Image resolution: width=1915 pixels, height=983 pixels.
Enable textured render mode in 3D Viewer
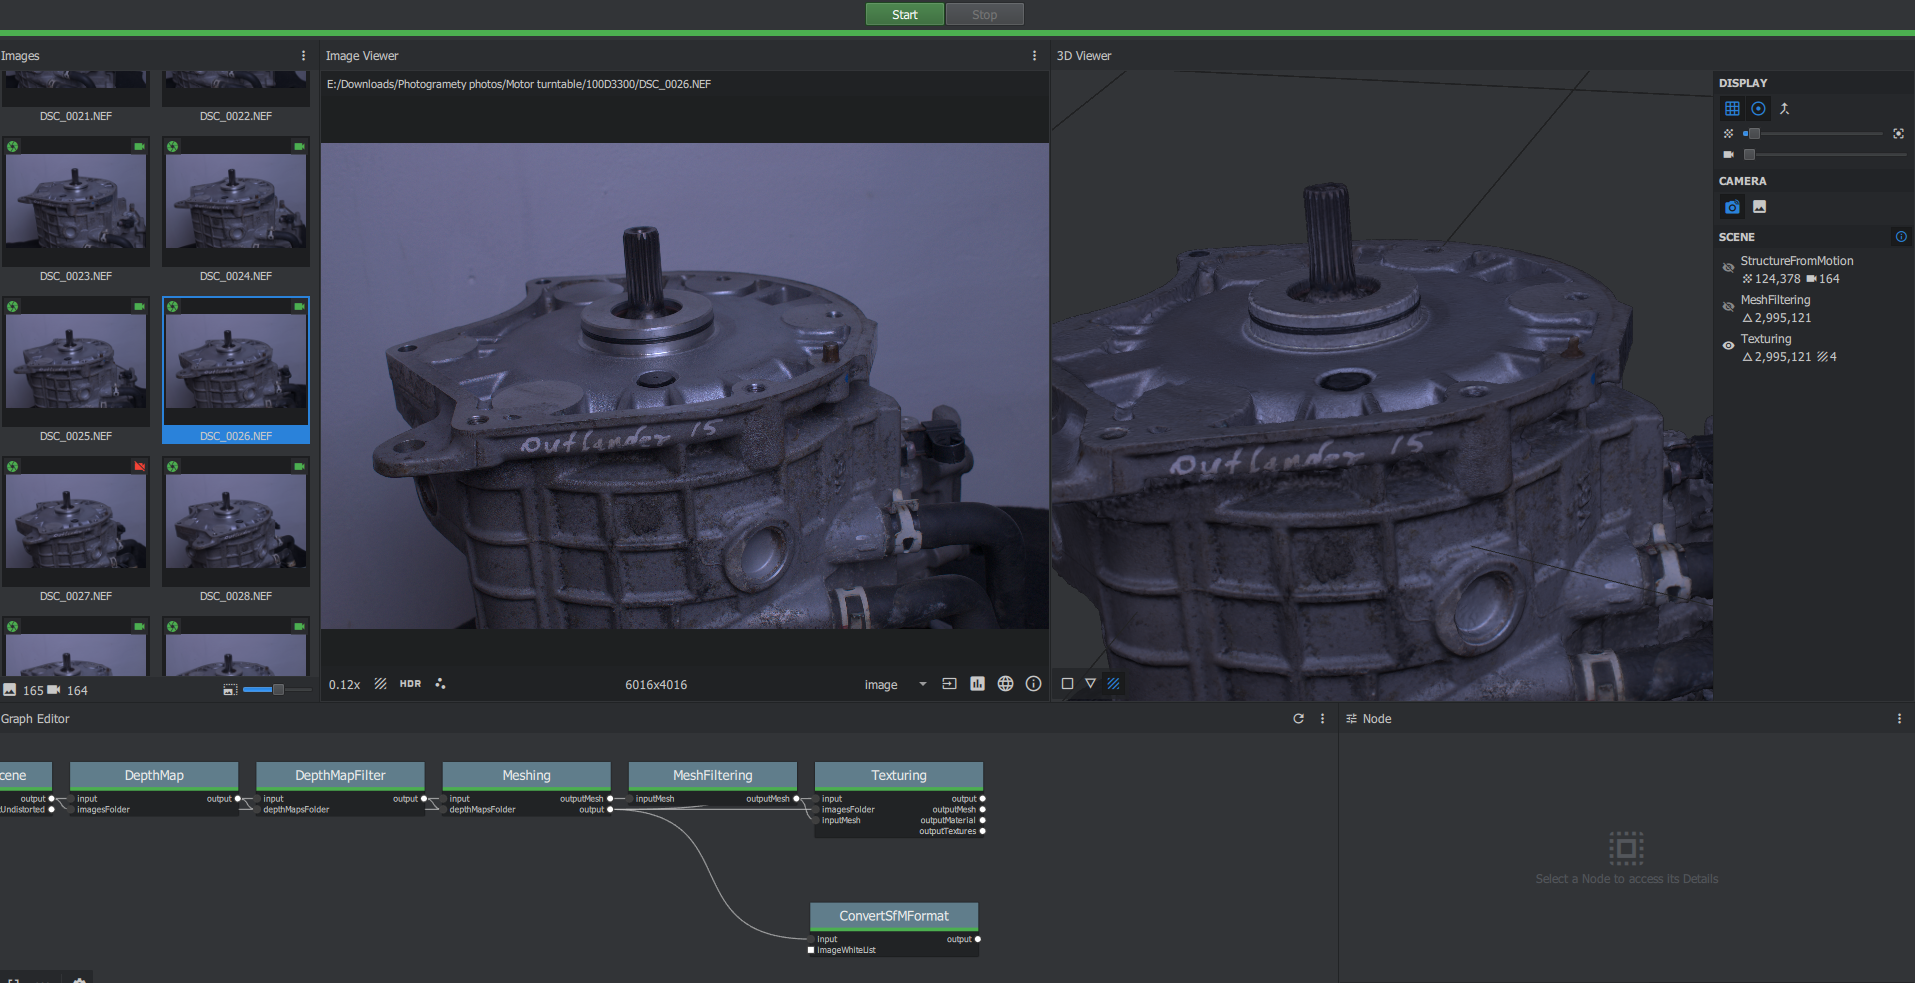(1113, 684)
